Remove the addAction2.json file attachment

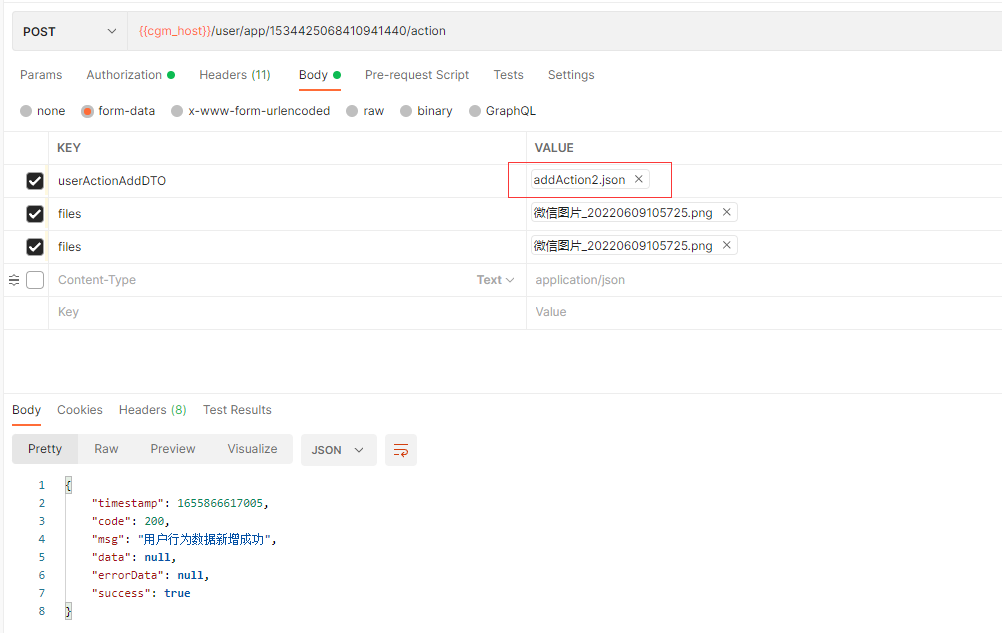[638, 179]
